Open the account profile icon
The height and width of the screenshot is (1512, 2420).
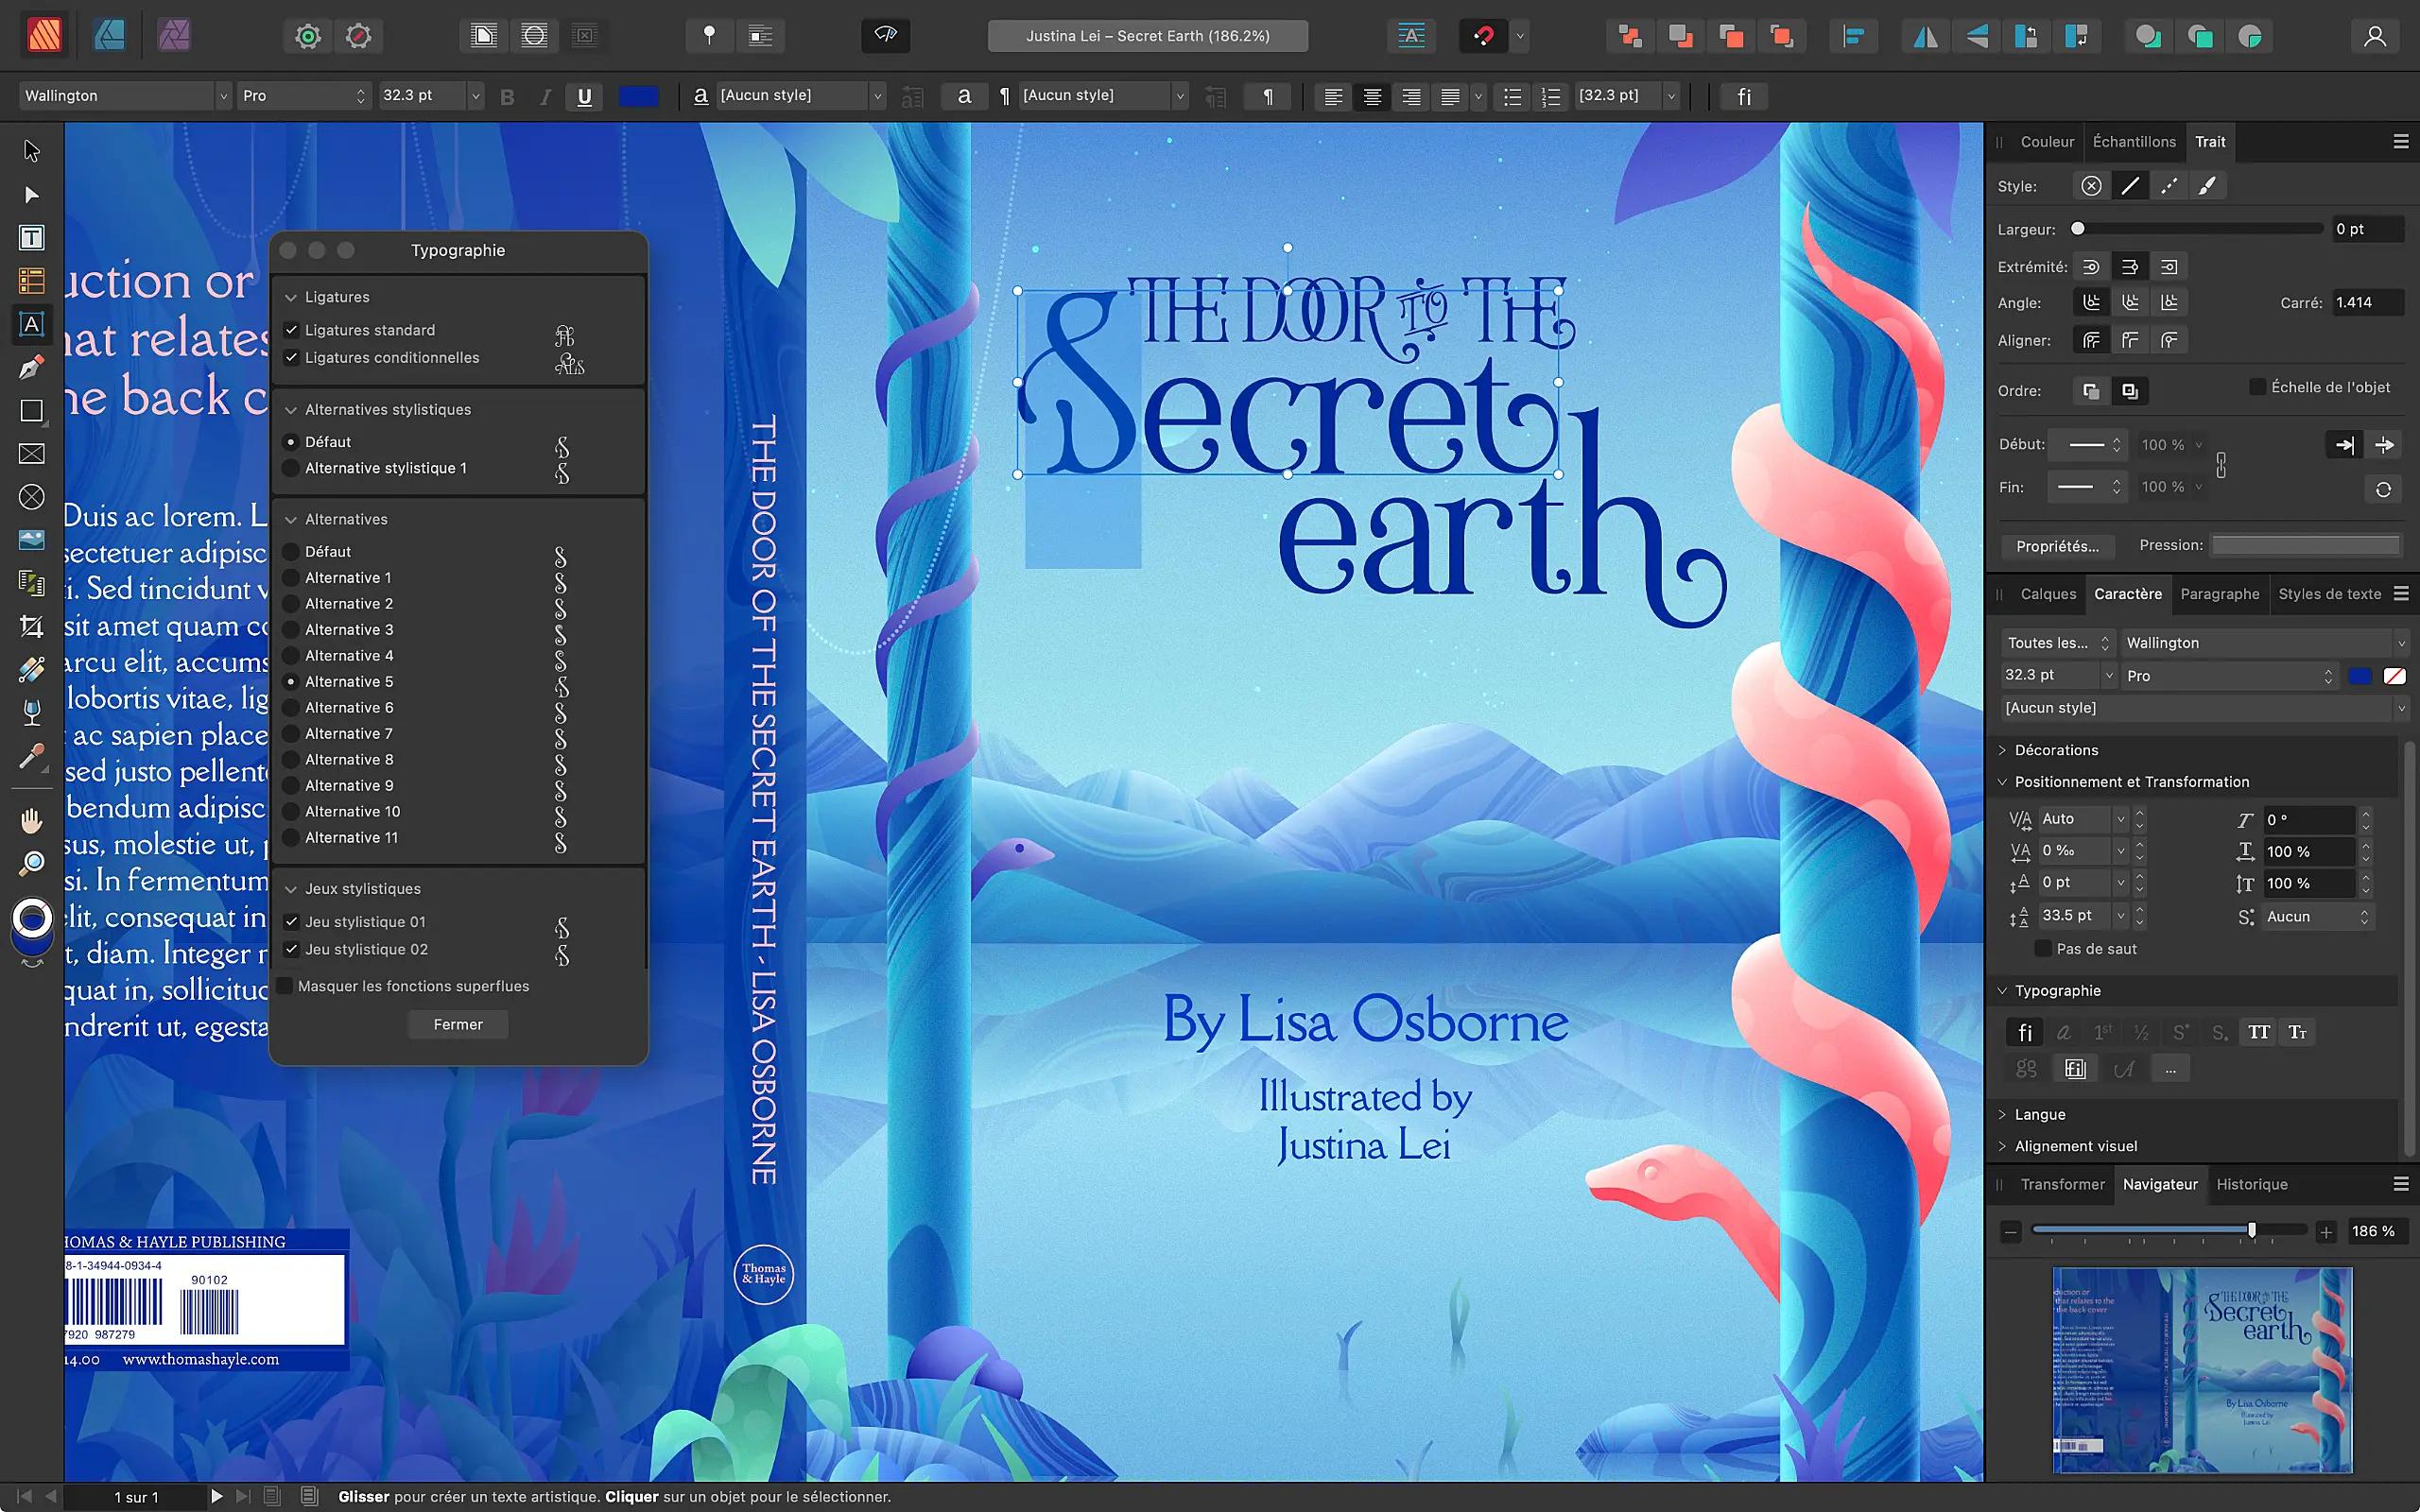[x=2375, y=37]
